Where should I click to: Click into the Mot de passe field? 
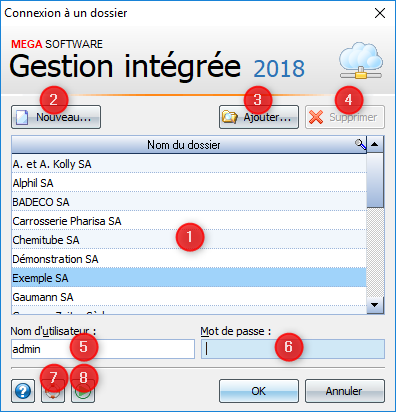[293, 349]
